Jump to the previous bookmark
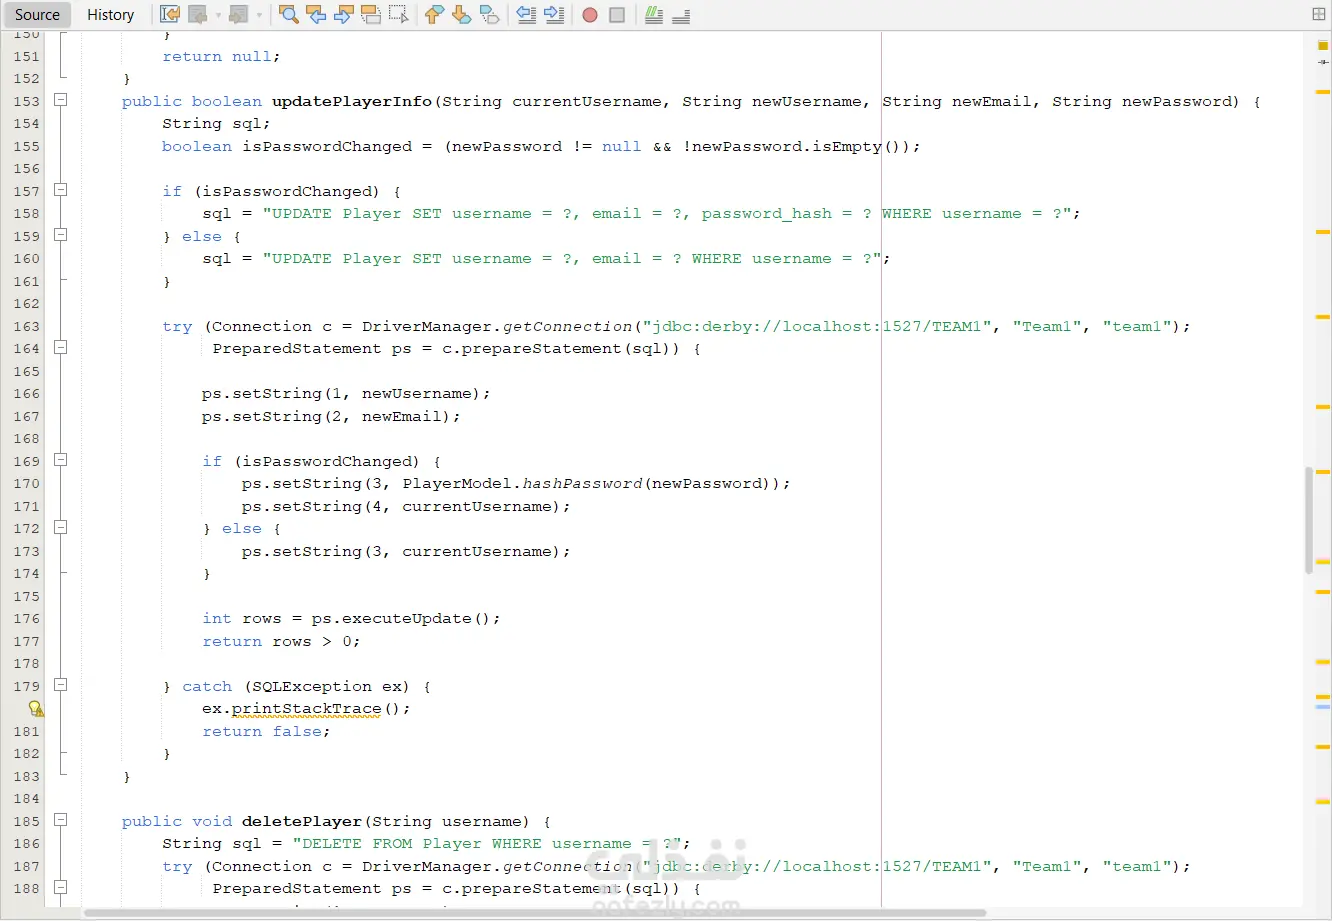This screenshot has width=1332, height=921. coord(434,15)
